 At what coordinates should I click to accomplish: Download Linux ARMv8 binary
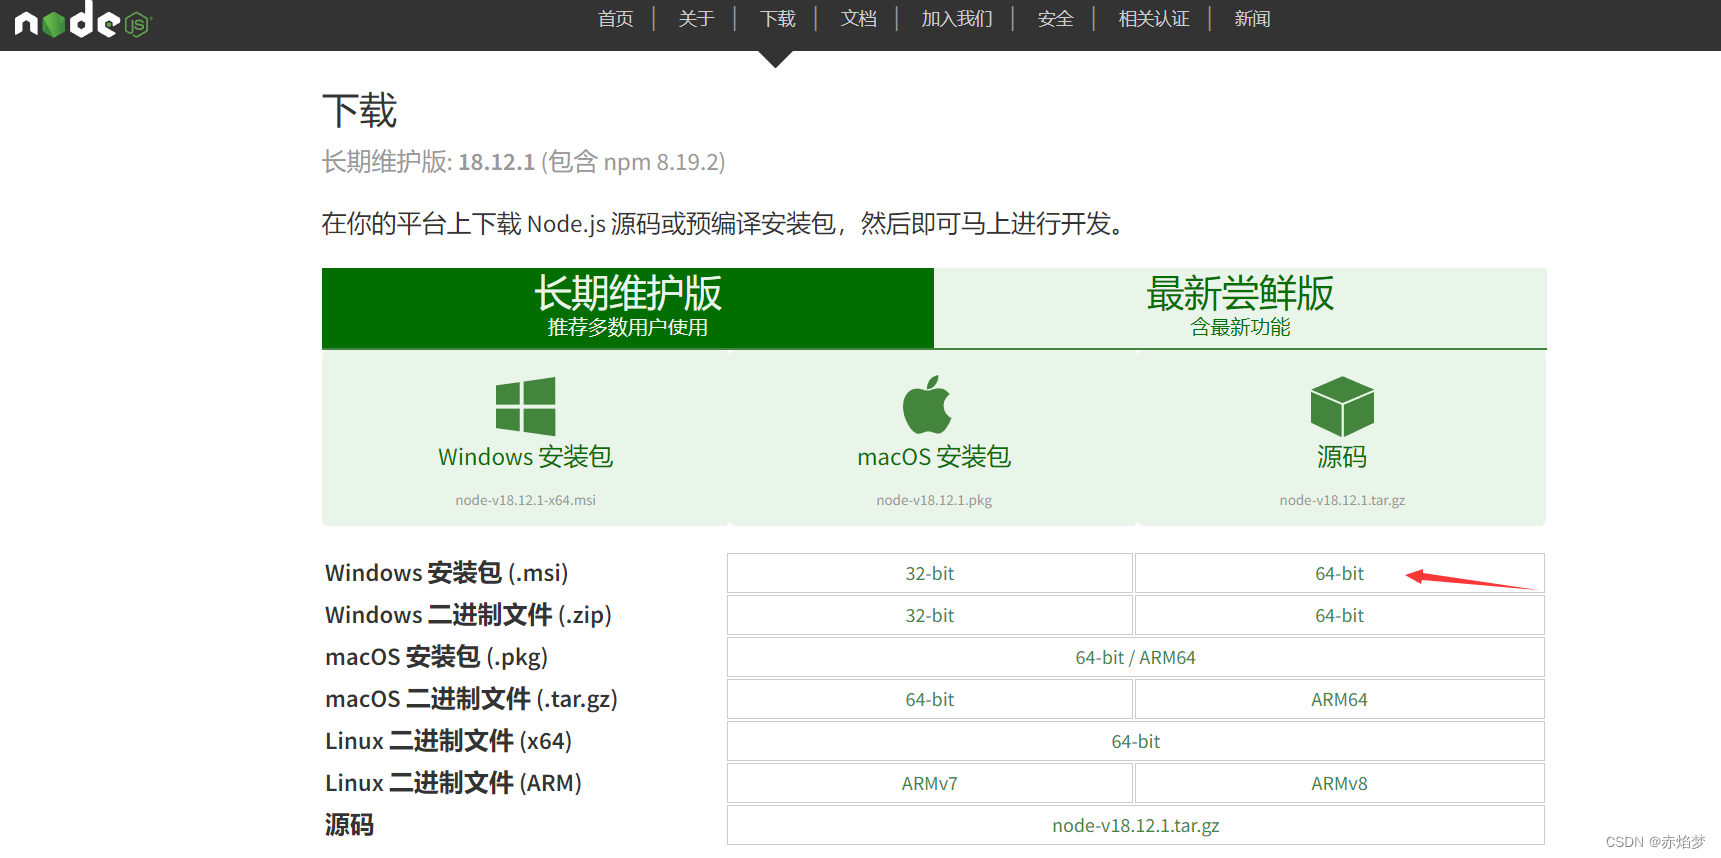[x=1340, y=783]
